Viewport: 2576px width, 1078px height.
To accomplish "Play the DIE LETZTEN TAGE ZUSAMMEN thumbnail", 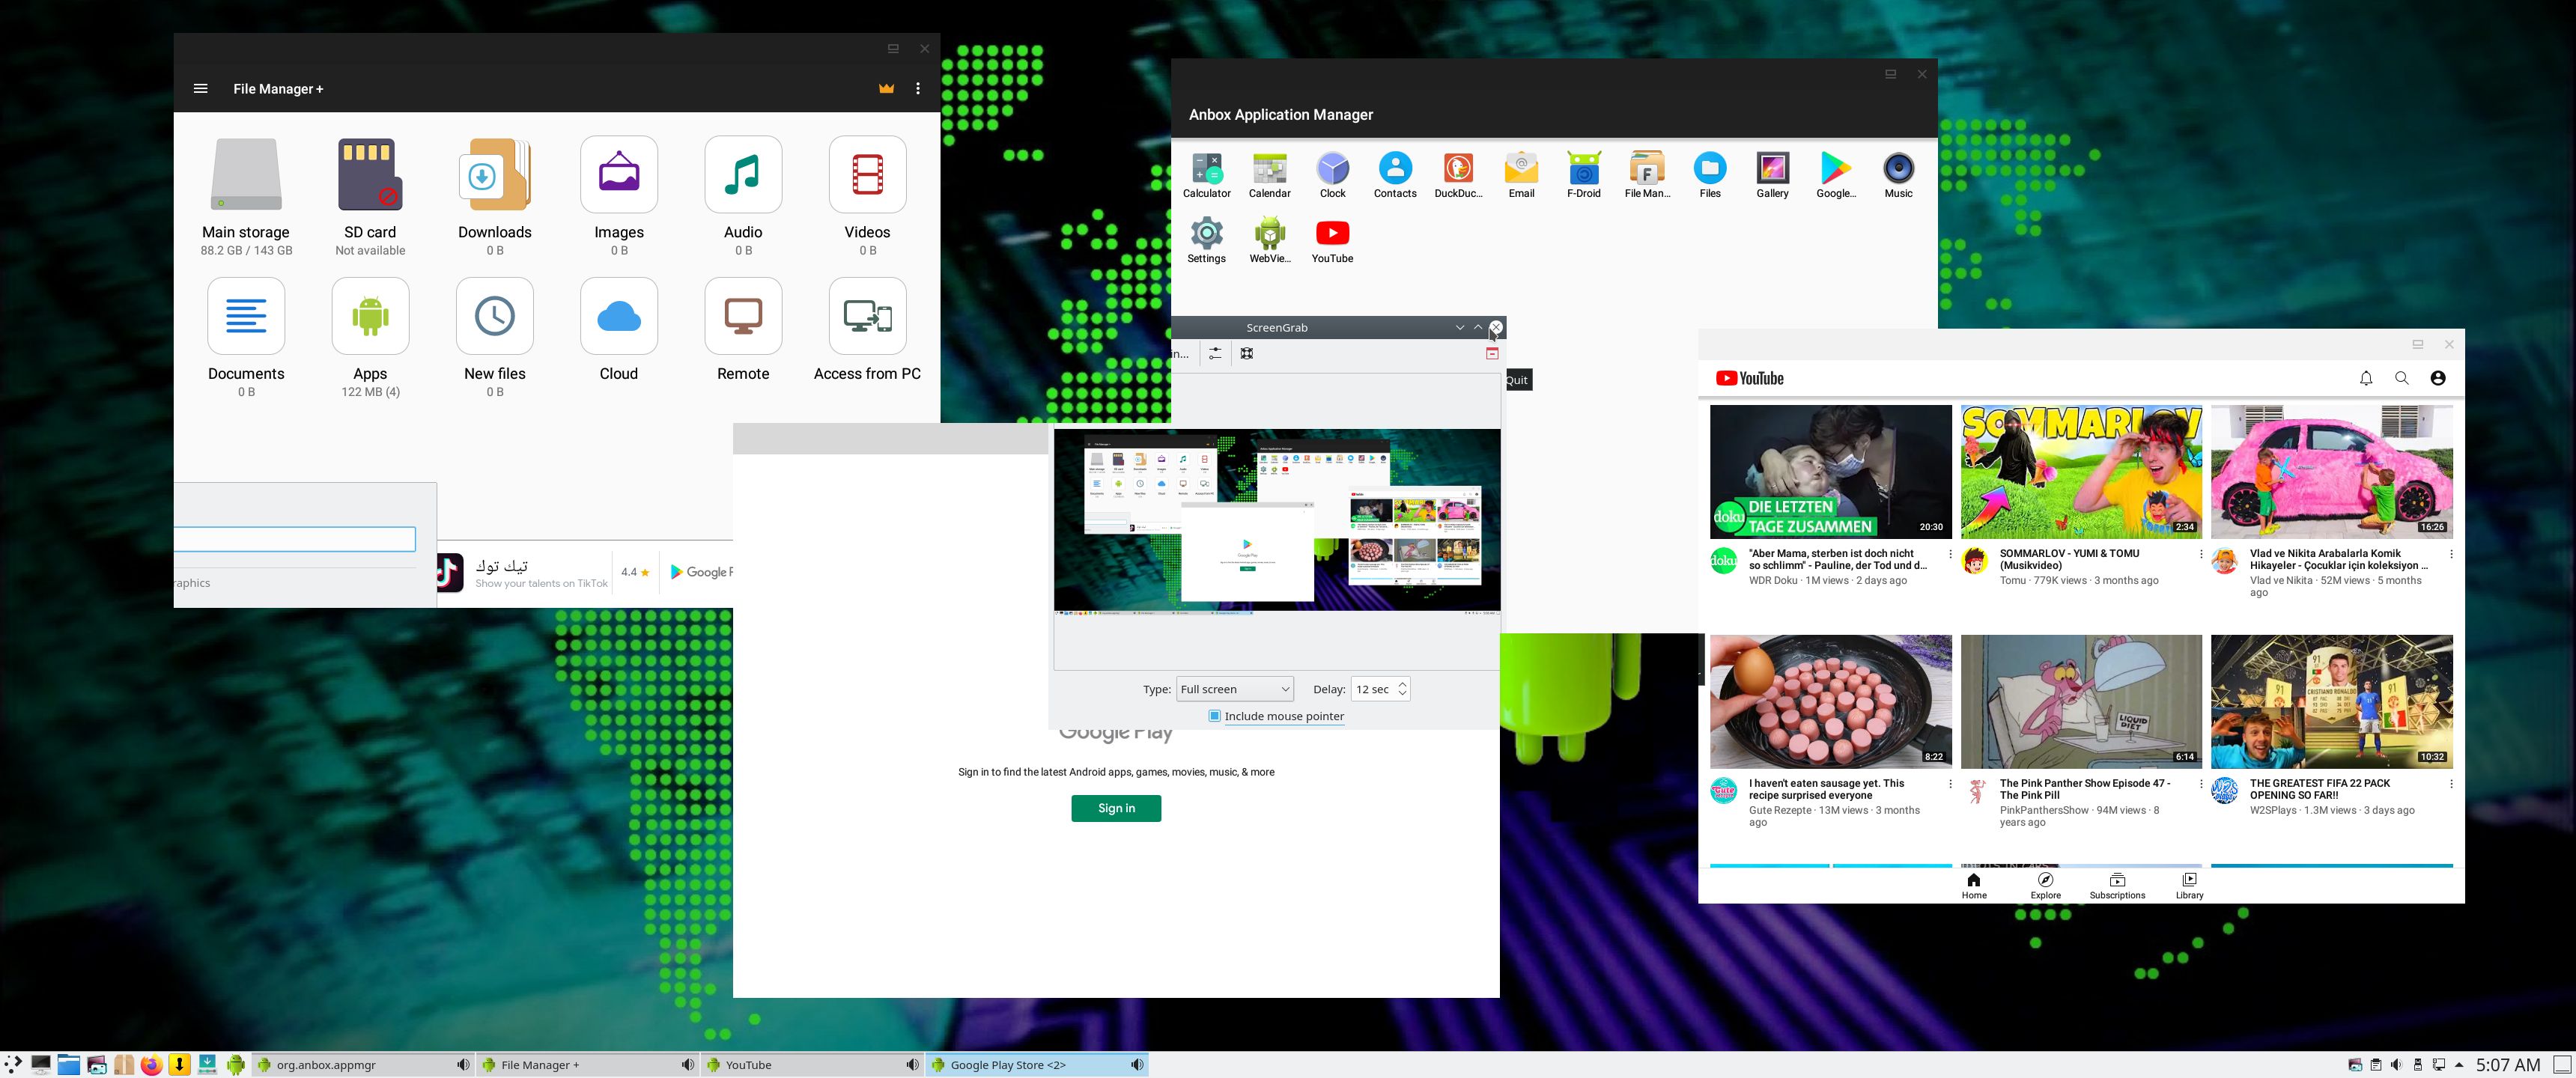I will (x=1830, y=471).
